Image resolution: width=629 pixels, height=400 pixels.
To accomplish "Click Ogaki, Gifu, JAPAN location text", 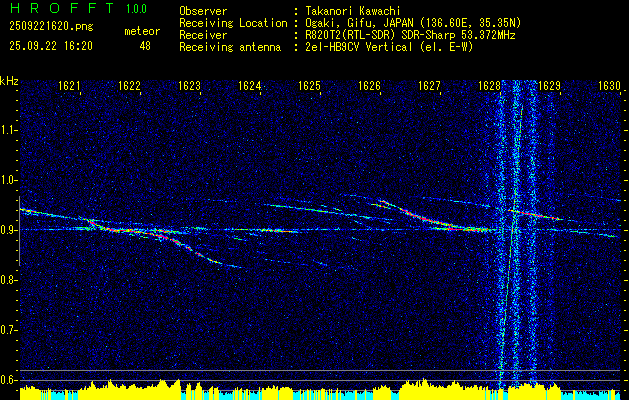I will click(413, 23).
